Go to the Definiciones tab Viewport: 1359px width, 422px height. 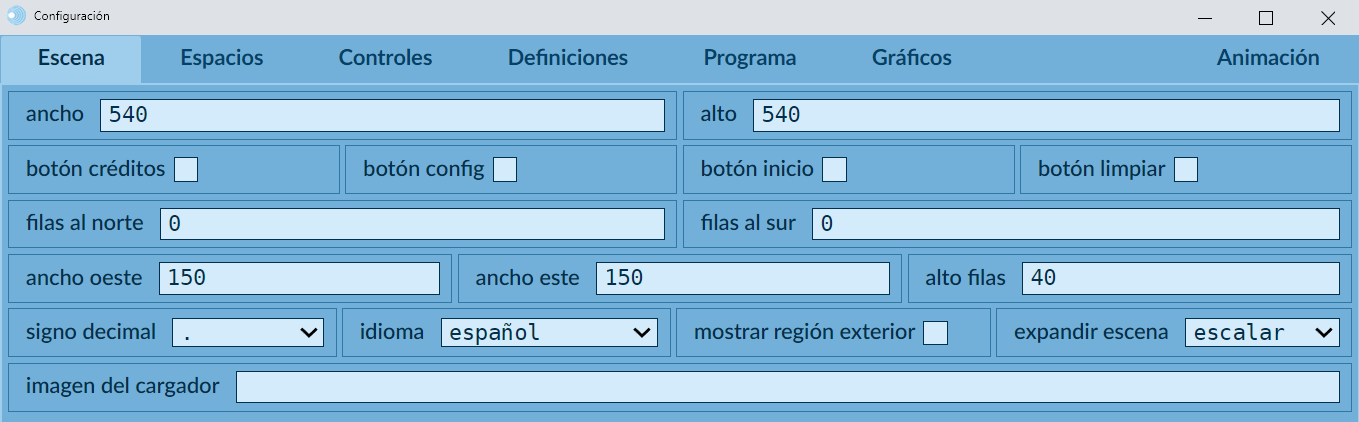click(x=568, y=58)
